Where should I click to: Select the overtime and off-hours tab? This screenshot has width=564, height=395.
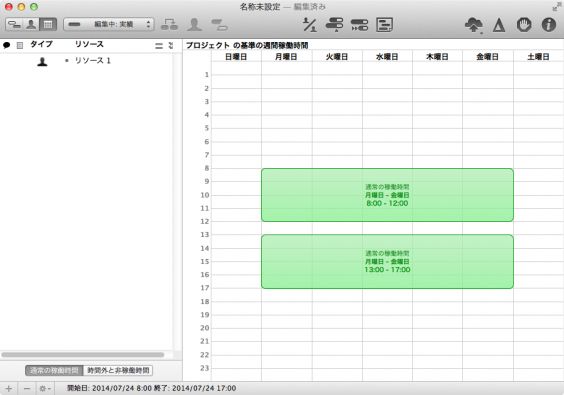pyautogui.click(x=118, y=370)
